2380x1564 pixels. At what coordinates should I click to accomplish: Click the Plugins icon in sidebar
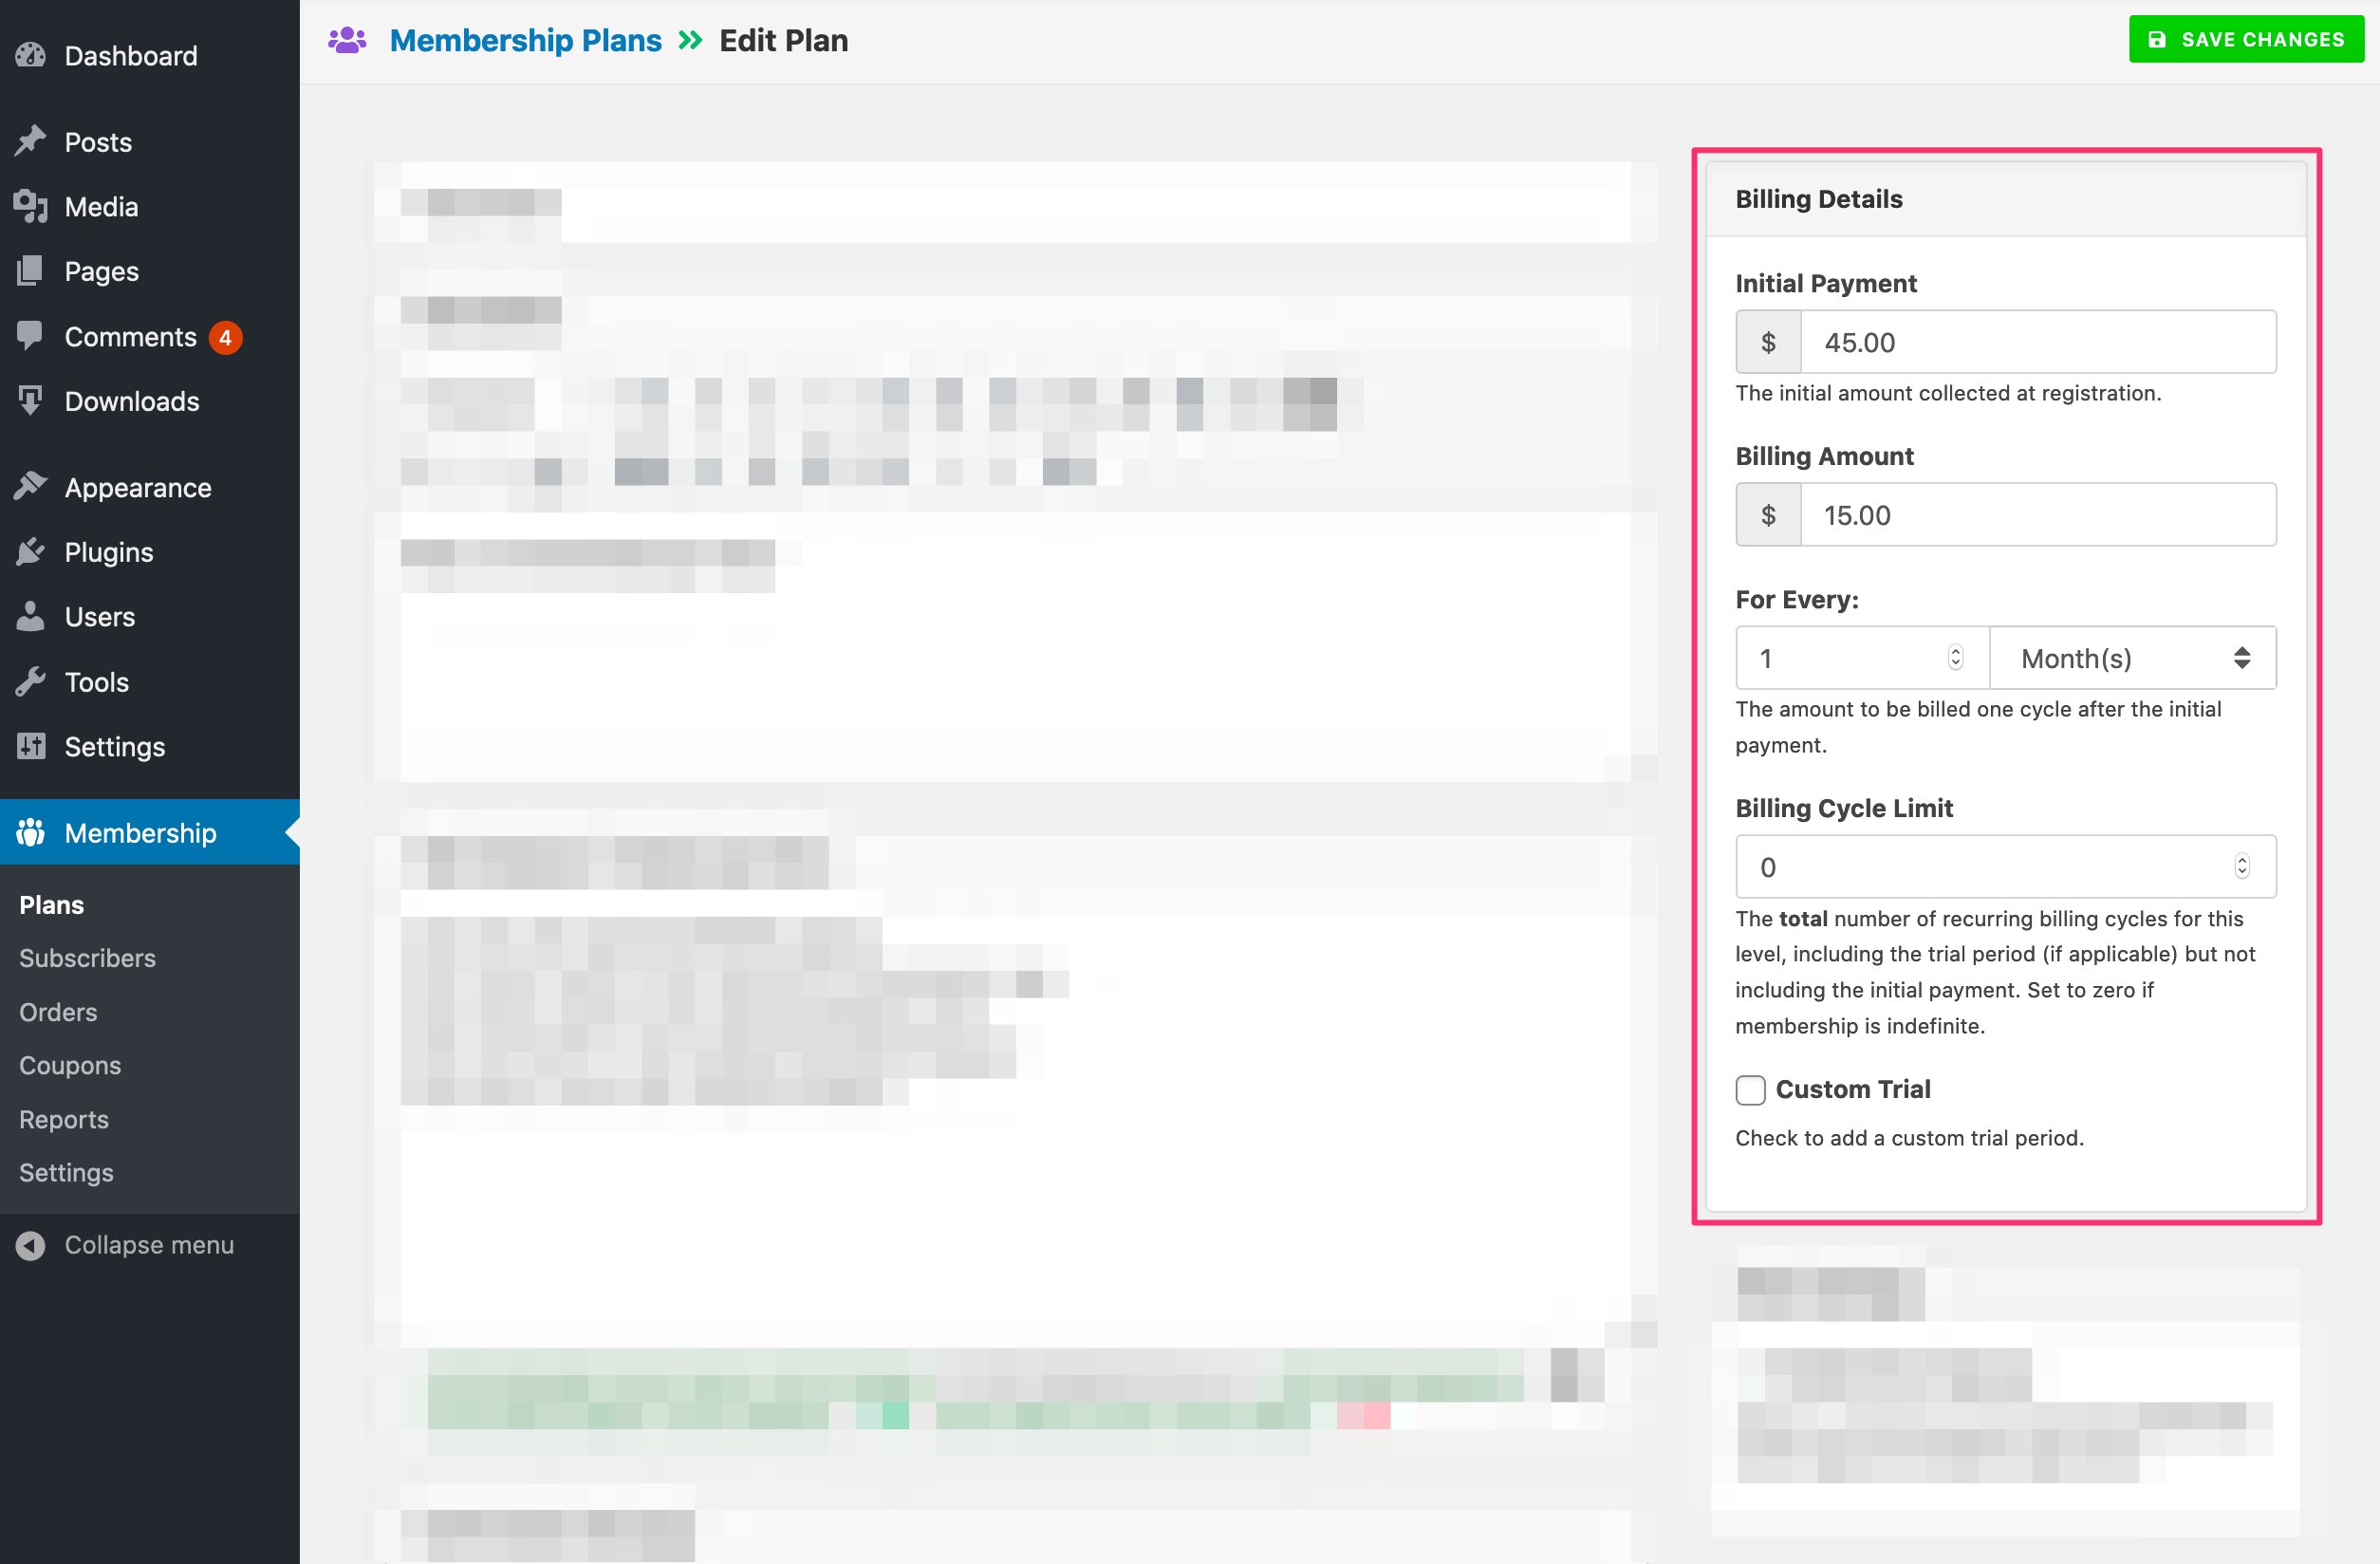click(x=29, y=551)
